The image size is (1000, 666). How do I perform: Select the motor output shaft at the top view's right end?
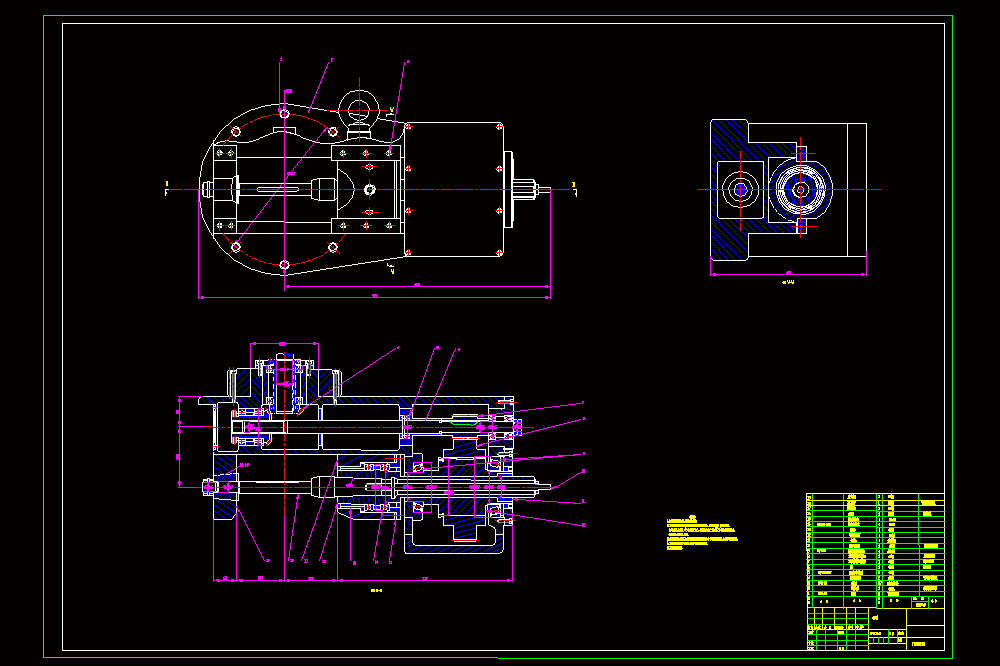pyautogui.click(x=531, y=189)
